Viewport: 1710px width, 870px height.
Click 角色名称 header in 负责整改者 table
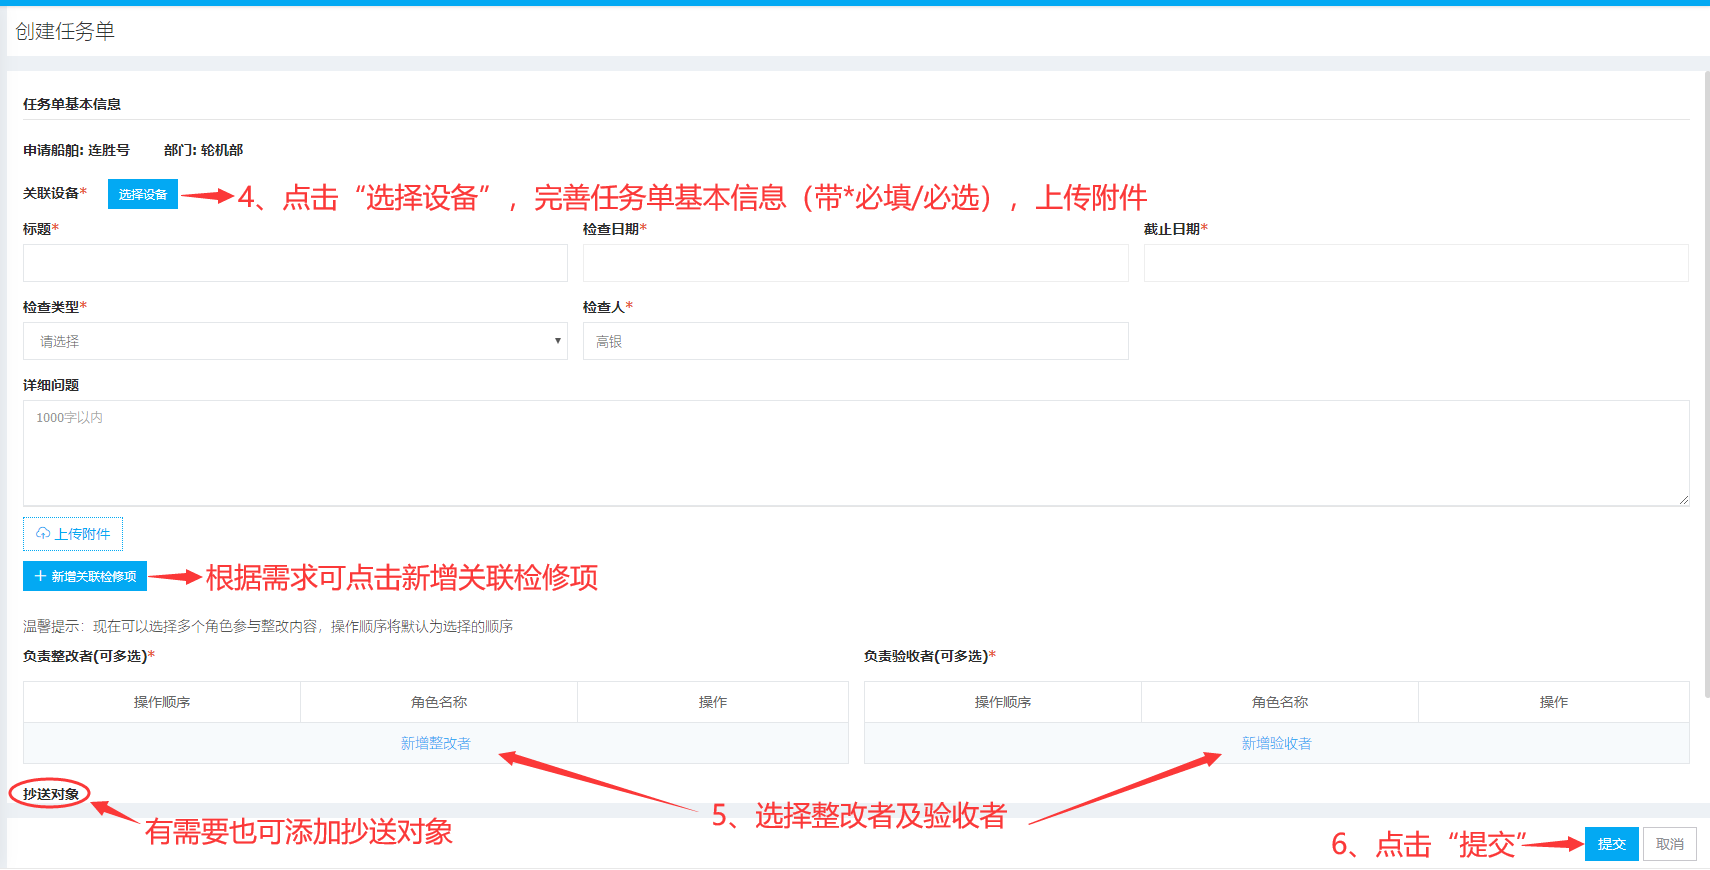439,702
